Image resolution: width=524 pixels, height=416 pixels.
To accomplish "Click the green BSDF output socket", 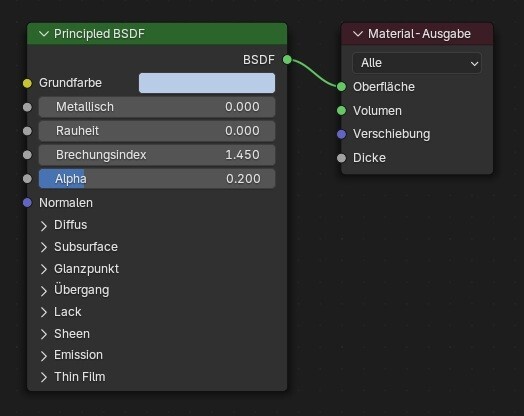I will [287, 60].
